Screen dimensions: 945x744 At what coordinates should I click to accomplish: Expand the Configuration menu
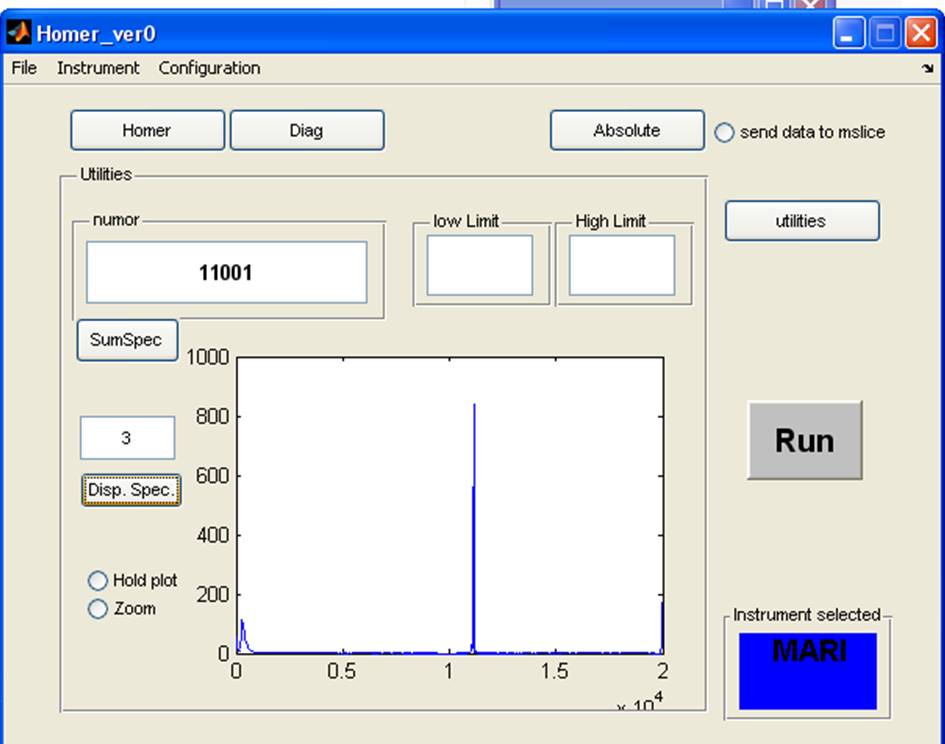coord(209,68)
